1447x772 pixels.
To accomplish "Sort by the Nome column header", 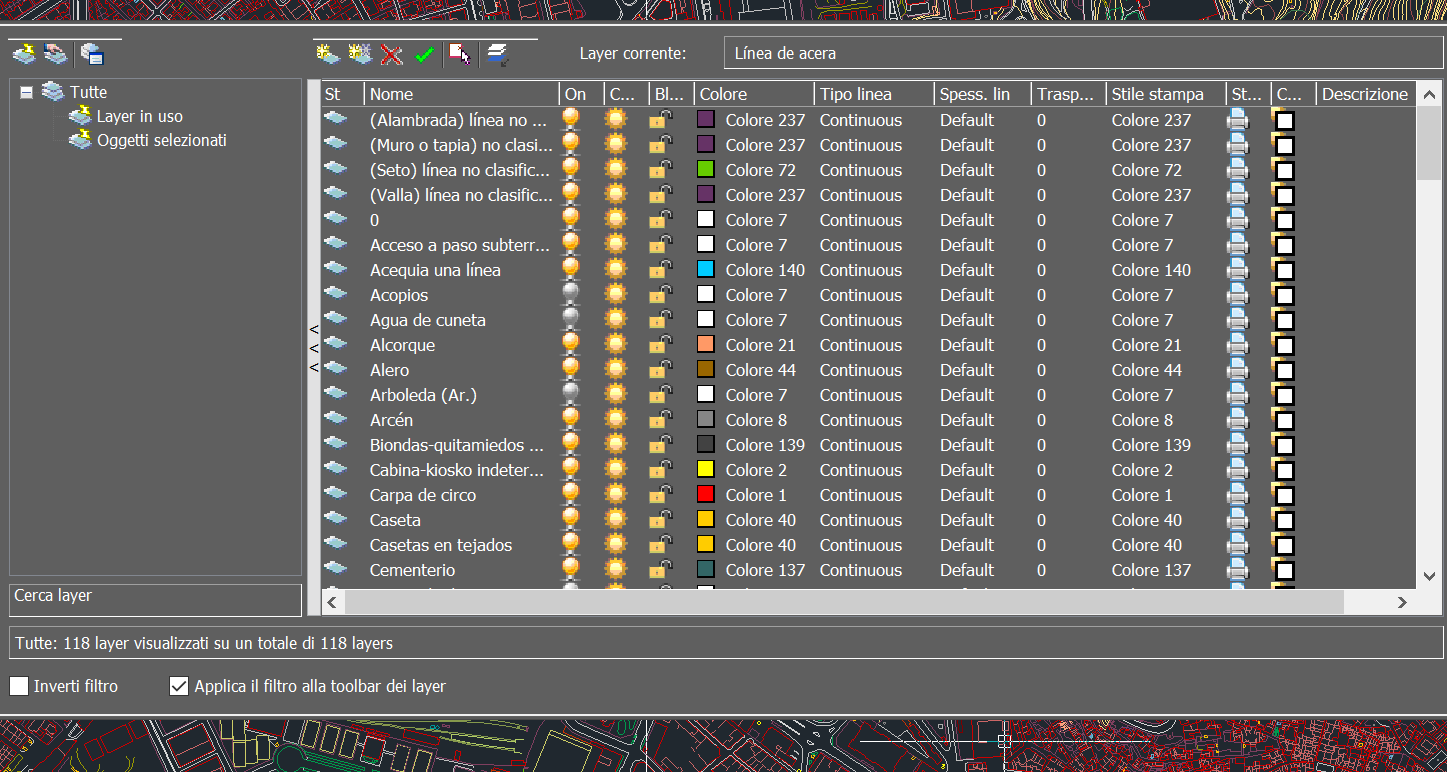I will [x=461, y=94].
